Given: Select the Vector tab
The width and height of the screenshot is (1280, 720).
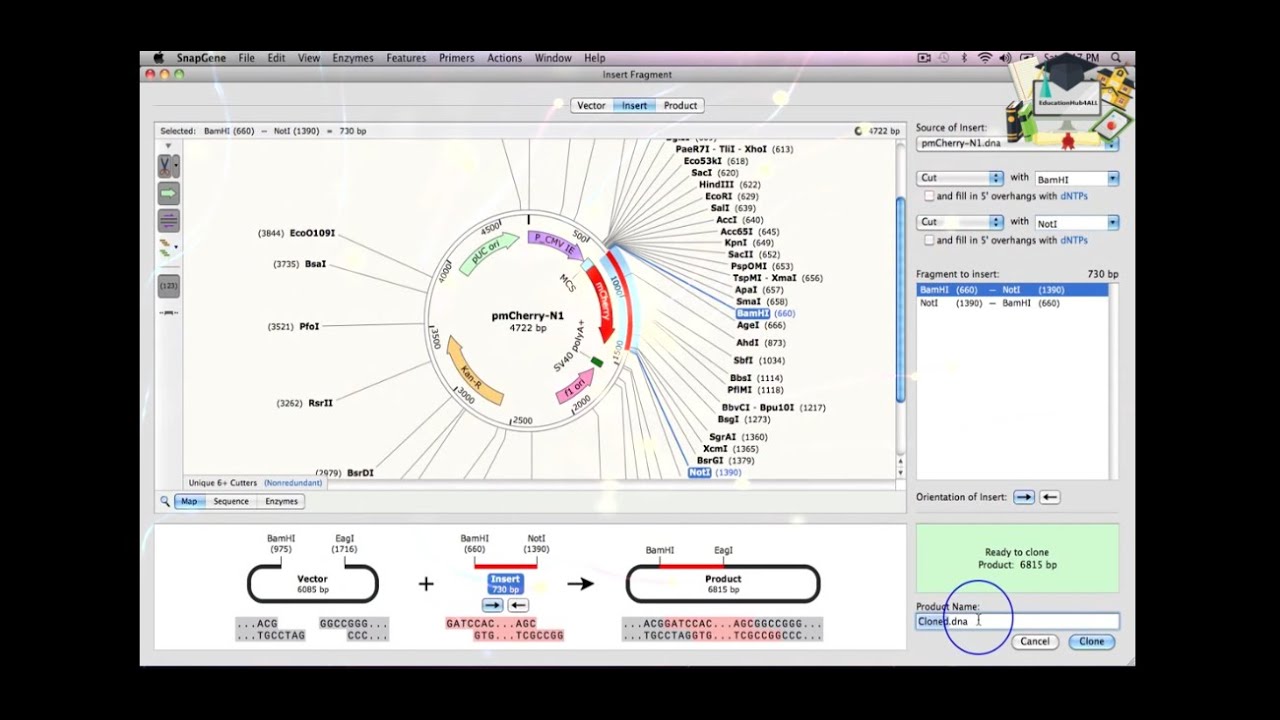Looking at the screenshot, I should 591,105.
